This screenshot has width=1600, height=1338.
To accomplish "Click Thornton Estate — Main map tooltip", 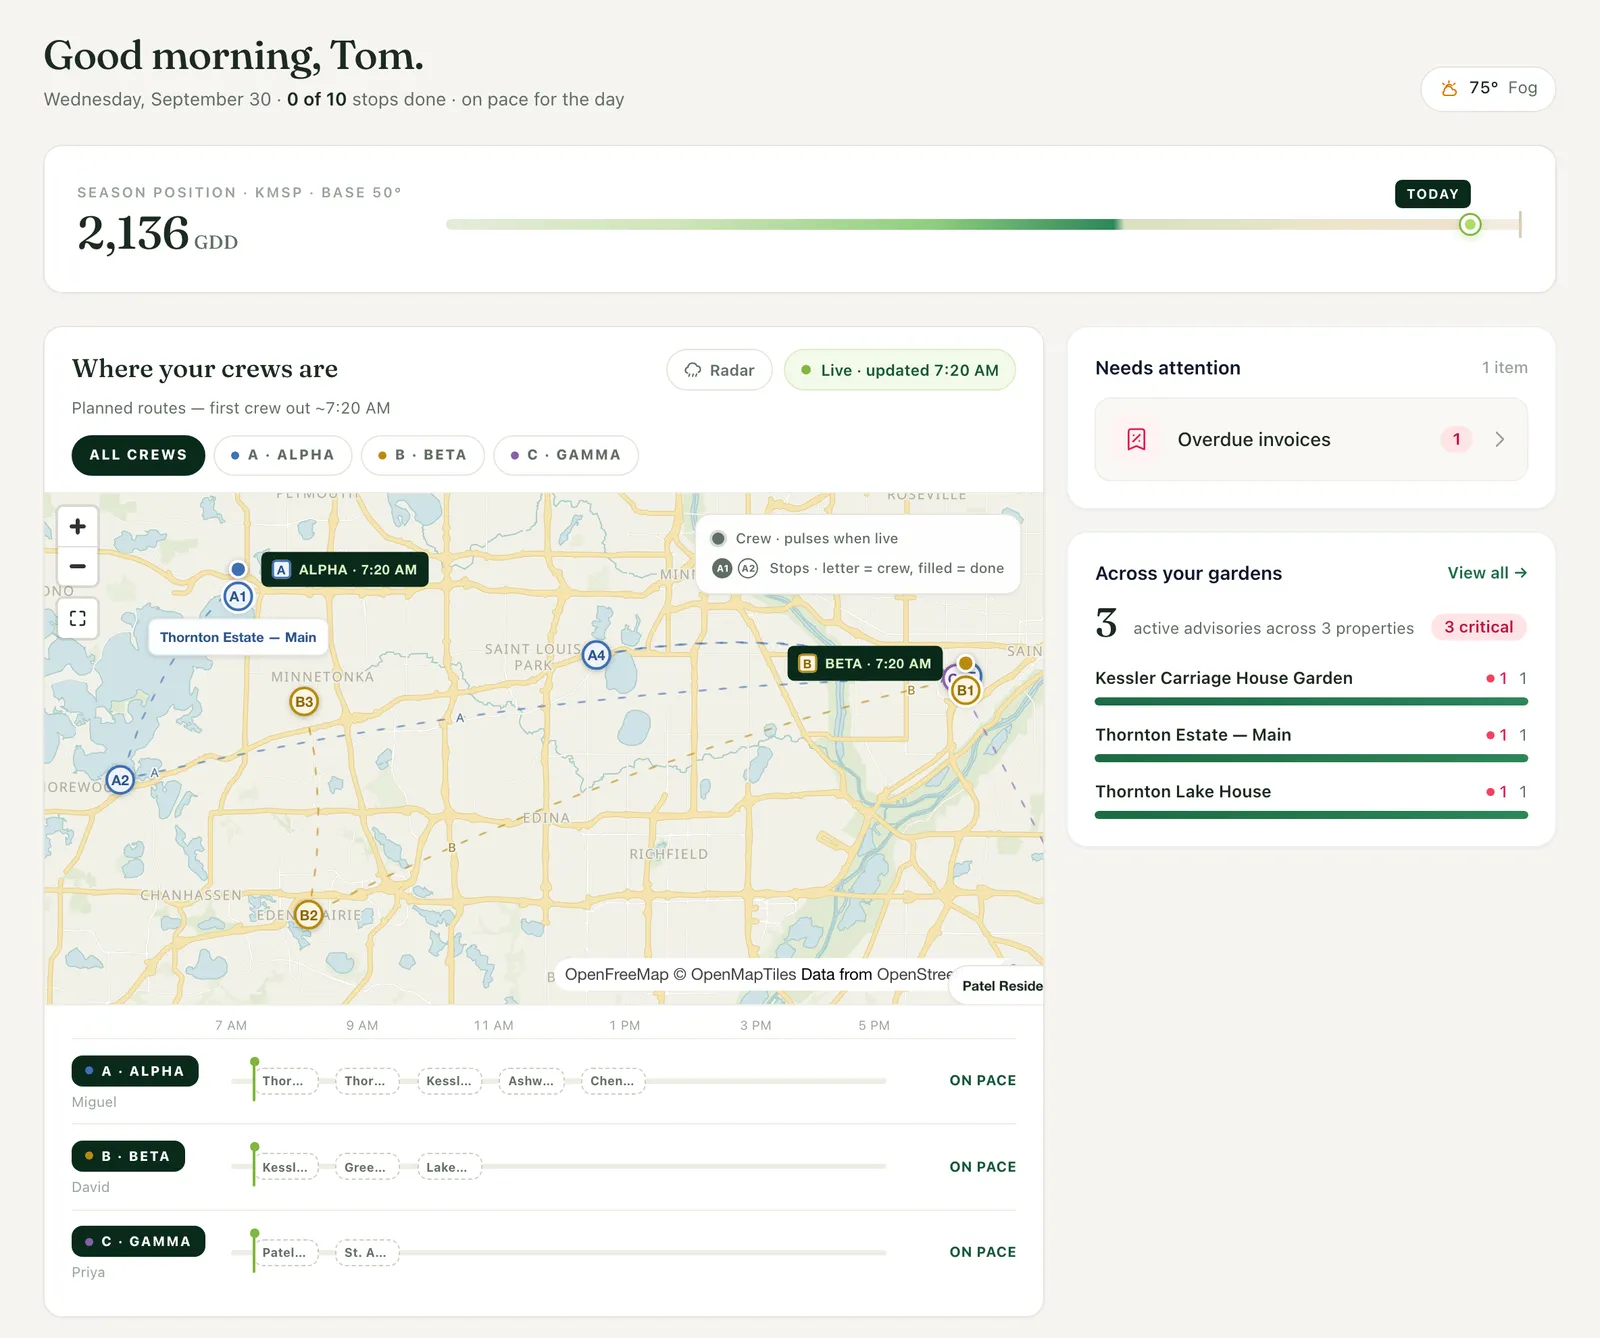I will tap(238, 637).
